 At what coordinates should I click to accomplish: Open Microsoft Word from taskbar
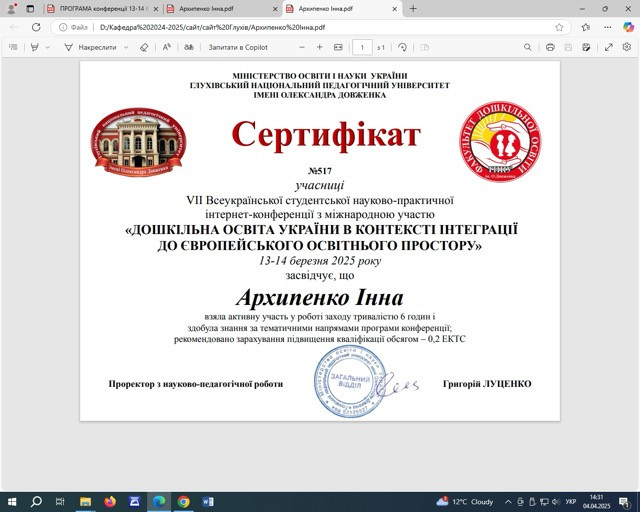pyautogui.click(x=208, y=502)
